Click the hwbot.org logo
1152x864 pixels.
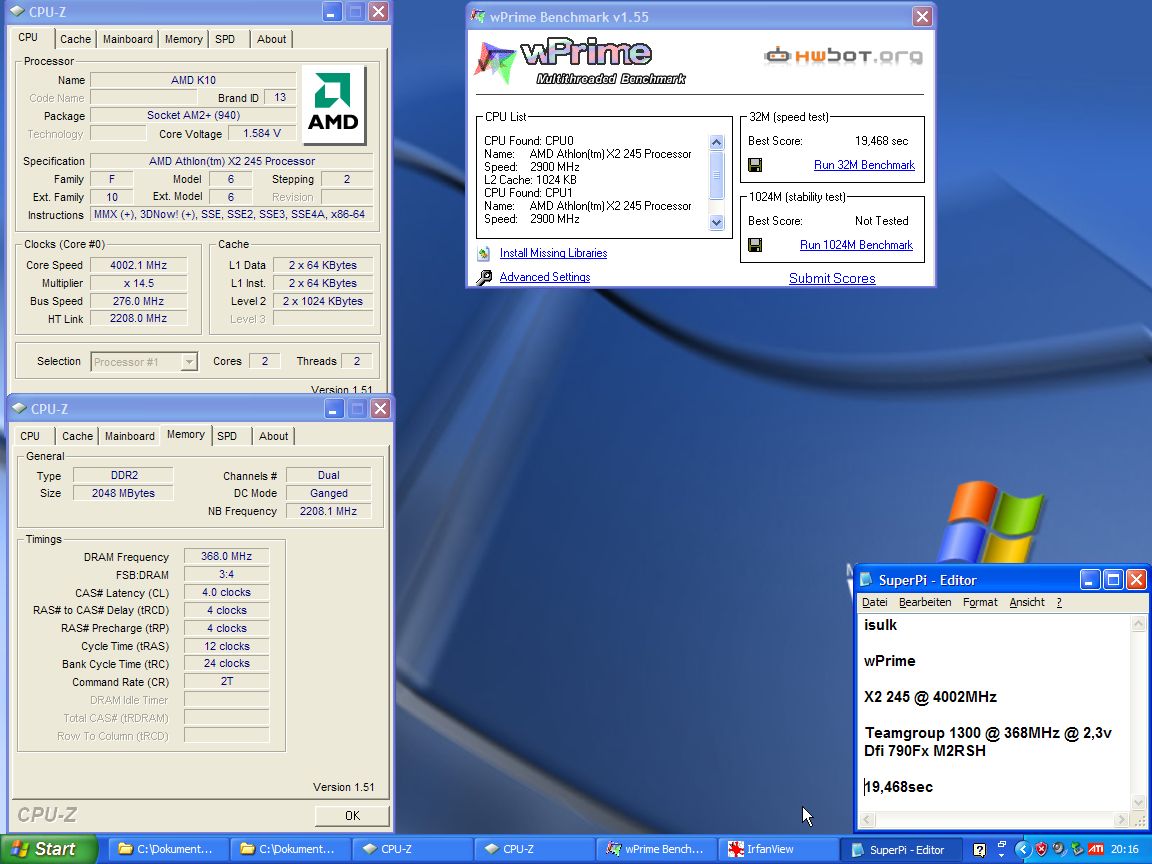843,56
